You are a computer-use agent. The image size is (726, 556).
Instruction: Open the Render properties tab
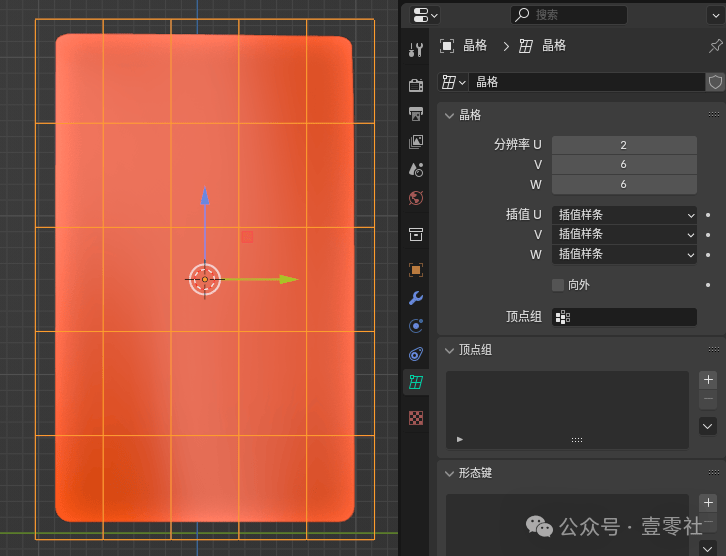coord(416,85)
